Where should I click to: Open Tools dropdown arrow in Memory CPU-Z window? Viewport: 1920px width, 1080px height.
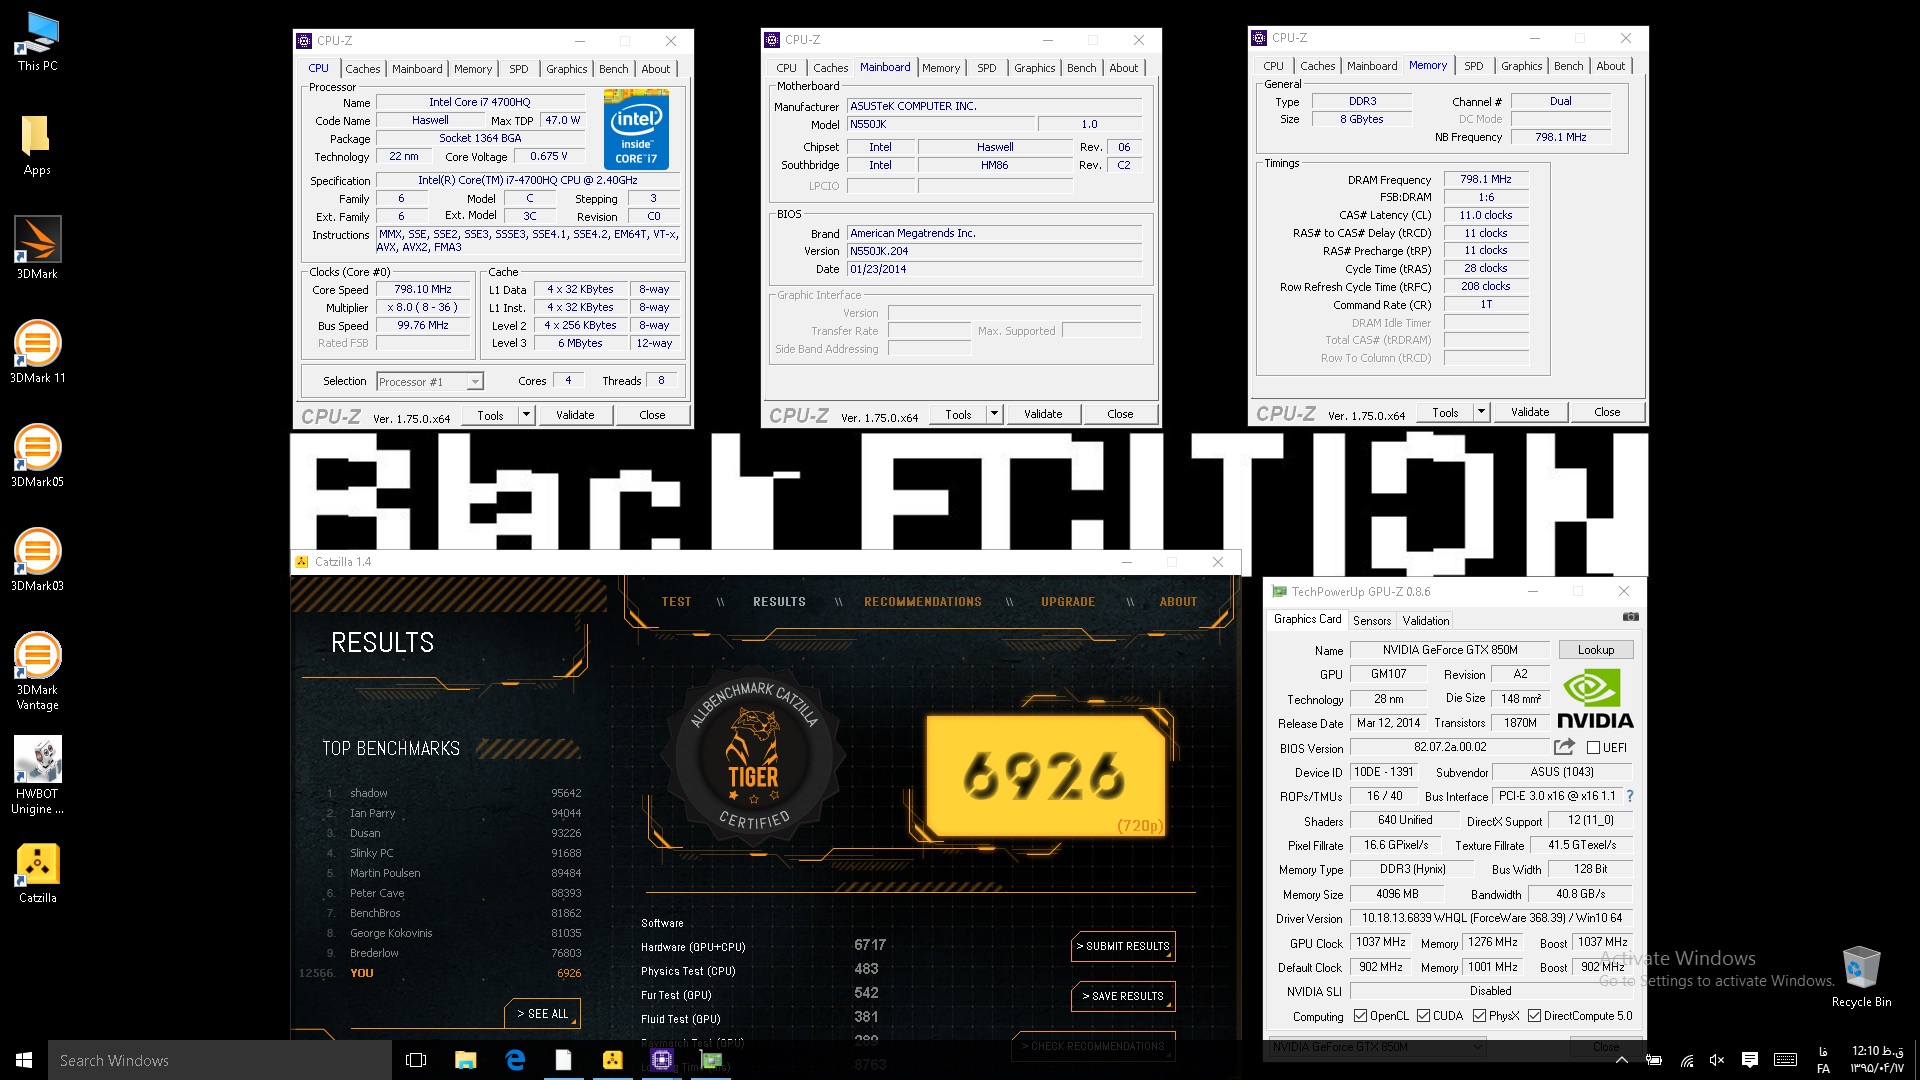pyautogui.click(x=1481, y=412)
